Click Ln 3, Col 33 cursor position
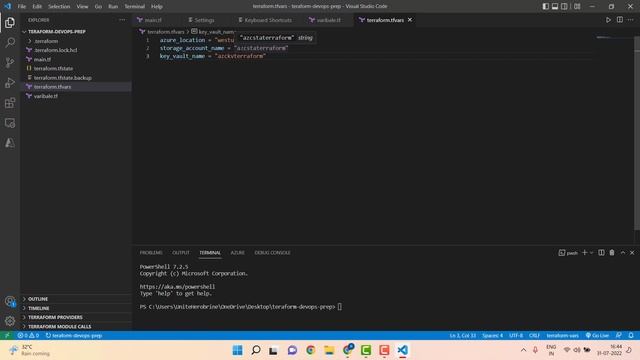The height and width of the screenshot is (360, 640). [x=462, y=336]
